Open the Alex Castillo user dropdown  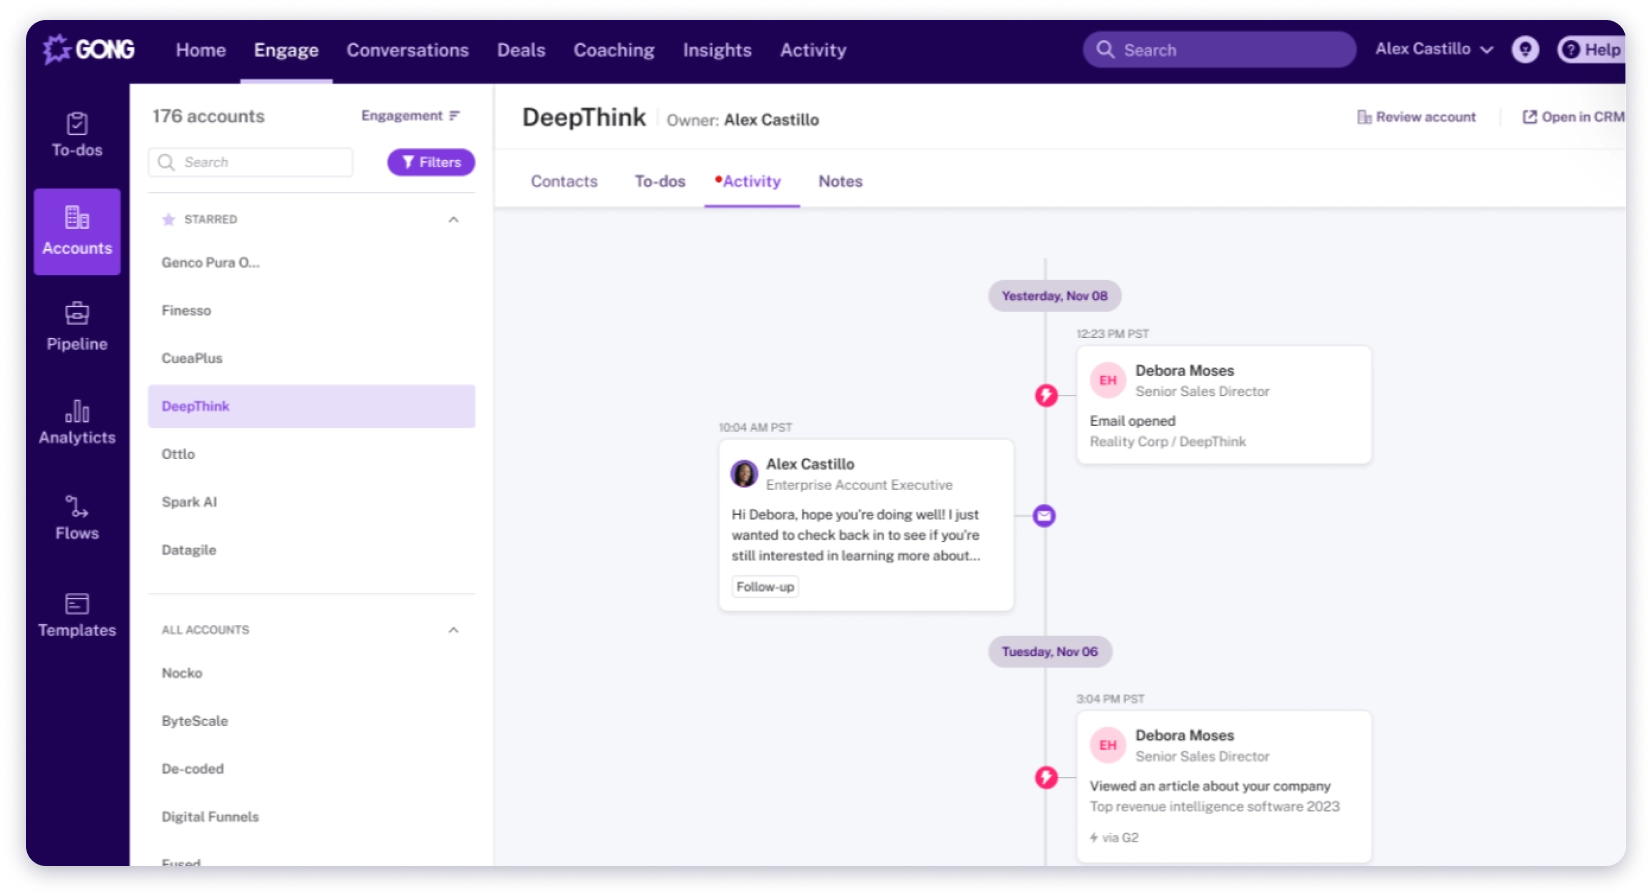click(1434, 49)
